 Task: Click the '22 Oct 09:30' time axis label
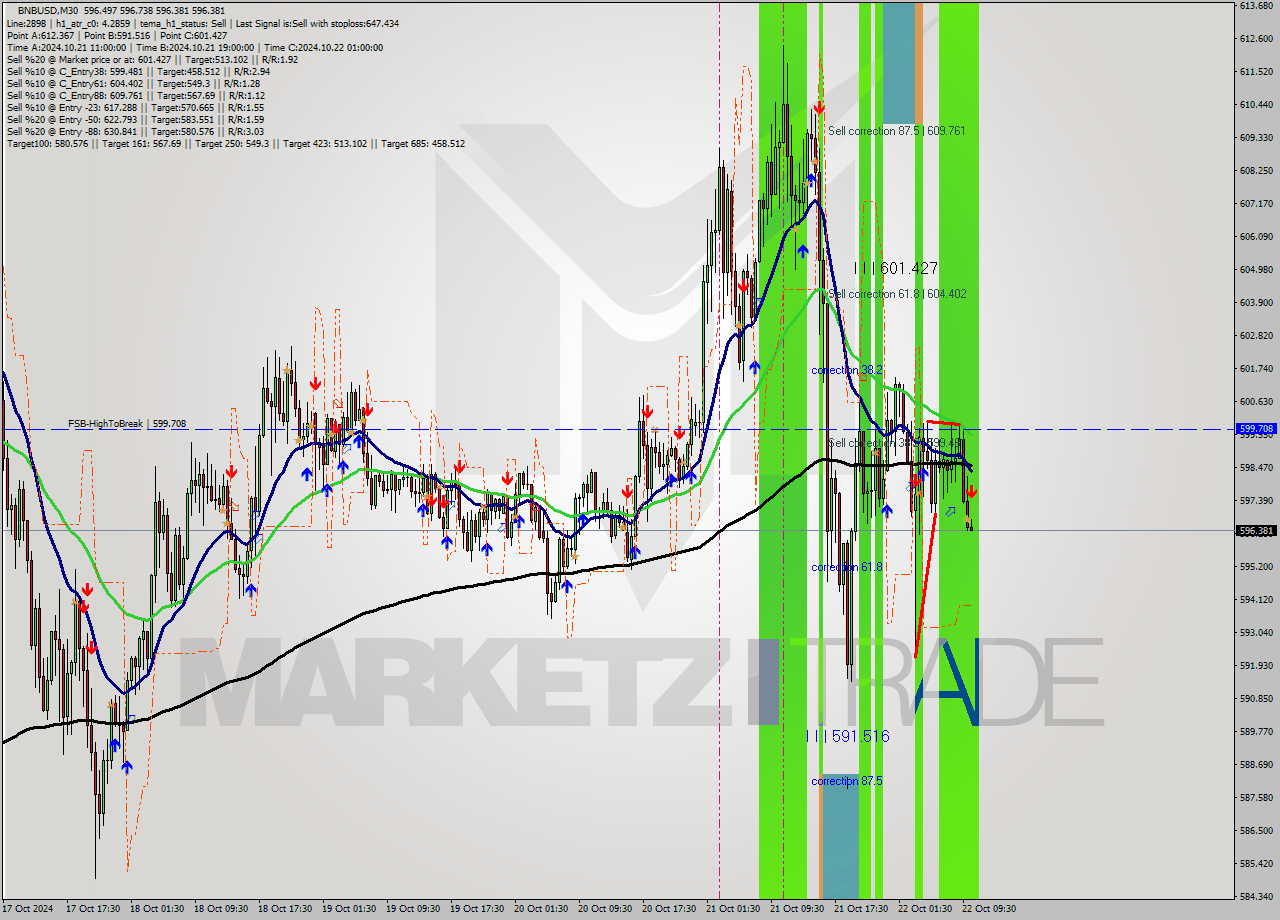click(x=989, y=909)
